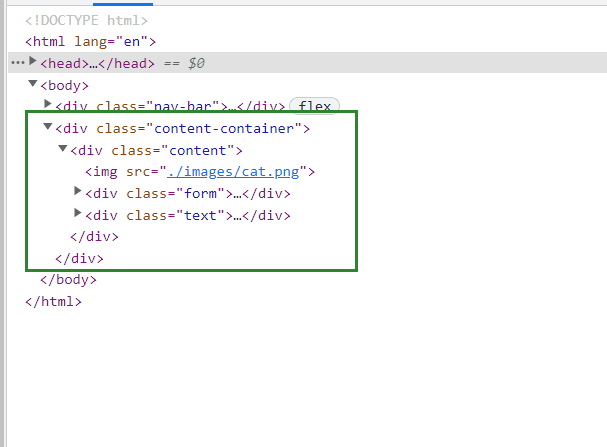Select the </html> closing tag

[x=53, y=301]
